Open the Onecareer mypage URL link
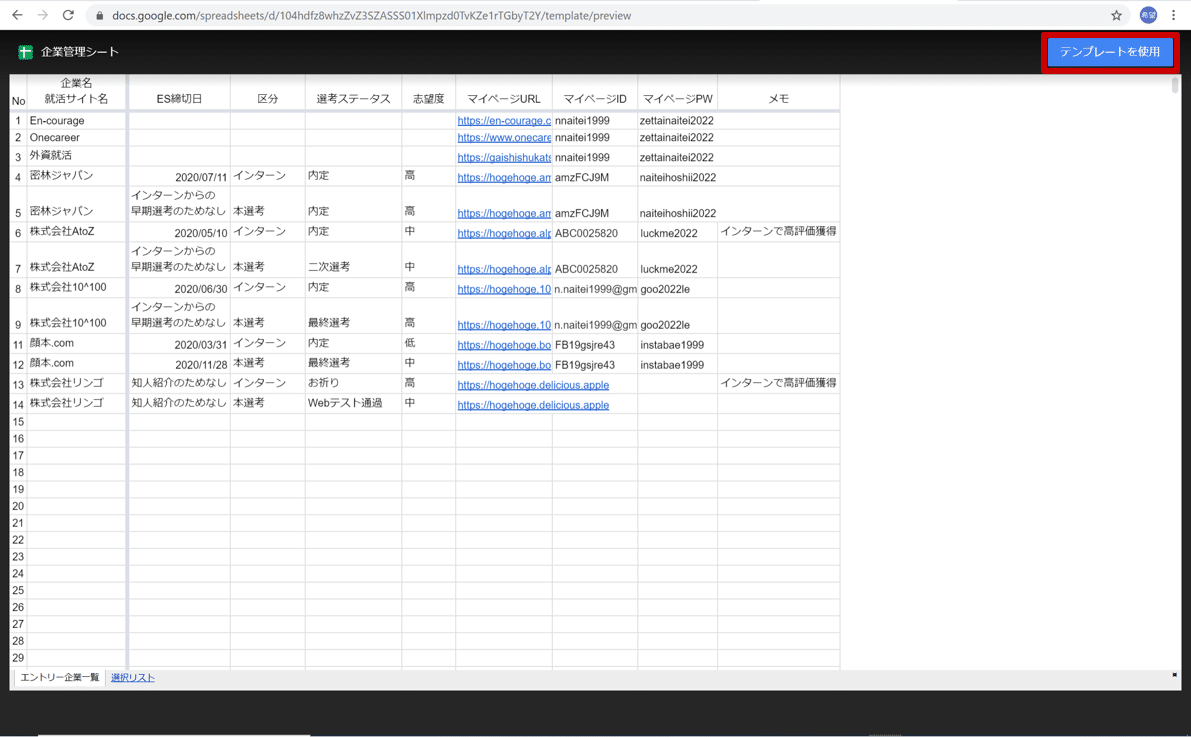The height and width of the screenshot is (737, 1191). 504,138
